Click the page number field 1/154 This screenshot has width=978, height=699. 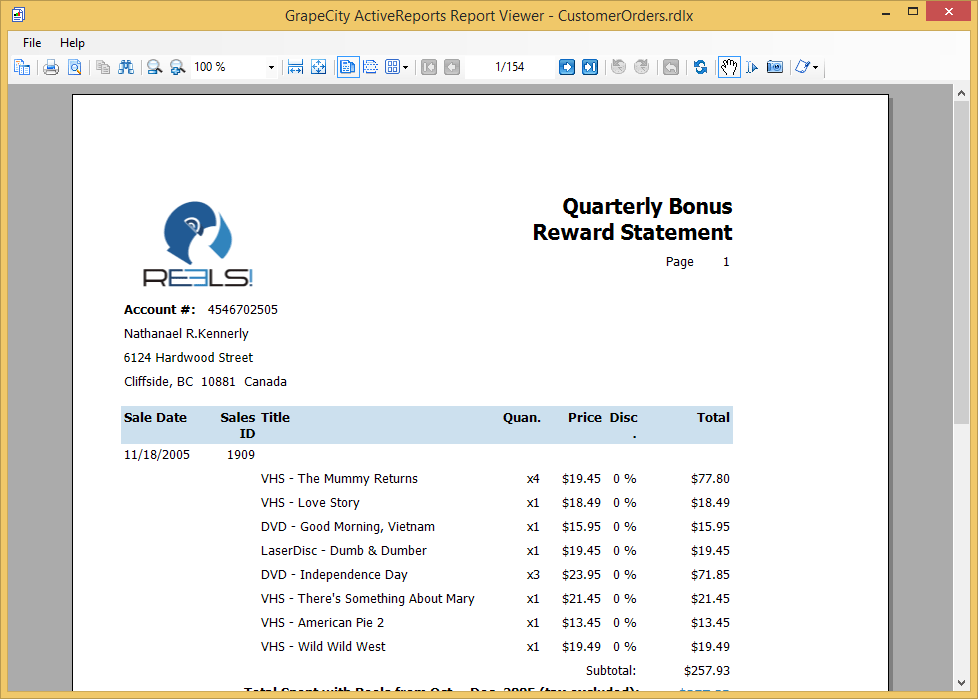509,67
